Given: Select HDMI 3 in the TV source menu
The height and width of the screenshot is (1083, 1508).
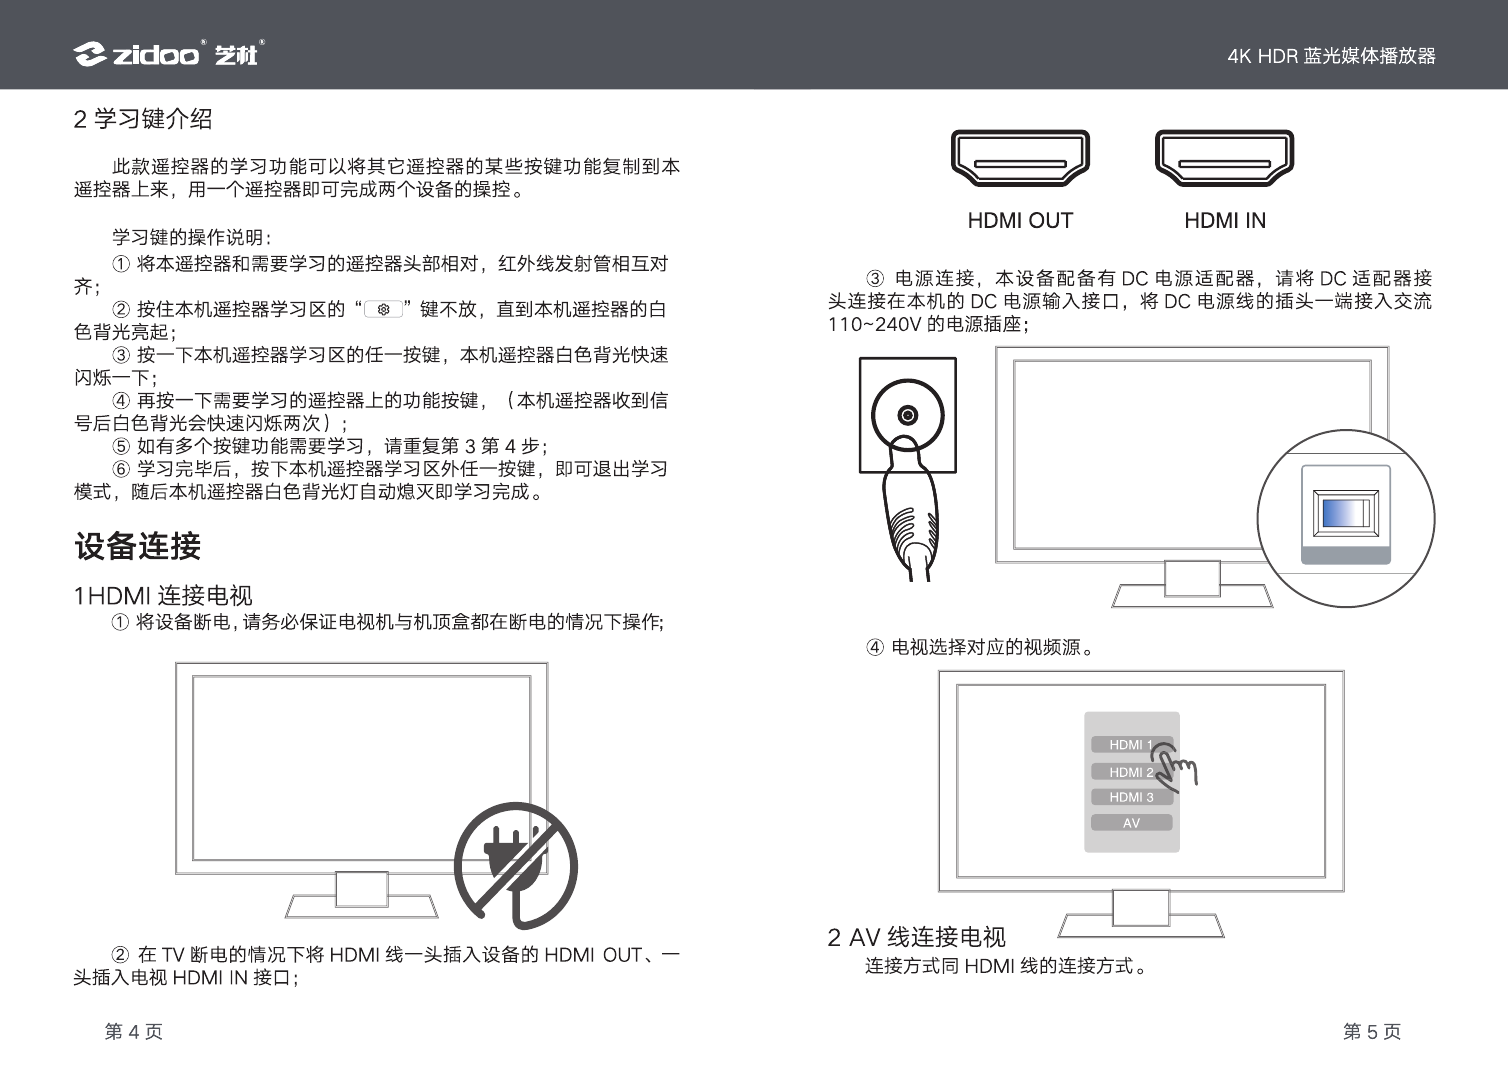Looking at the screenshot, I should [x=1131, y=797].
